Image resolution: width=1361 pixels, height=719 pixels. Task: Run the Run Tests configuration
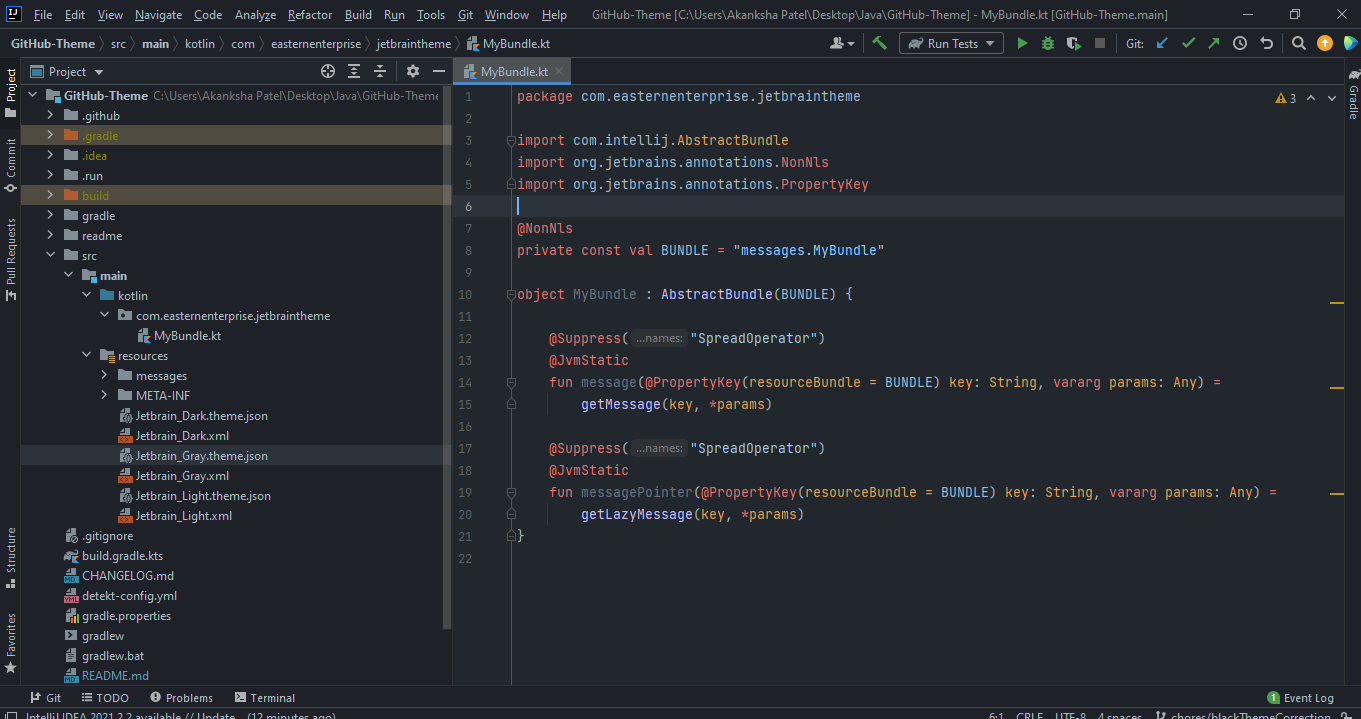[x=1022, y=43]
